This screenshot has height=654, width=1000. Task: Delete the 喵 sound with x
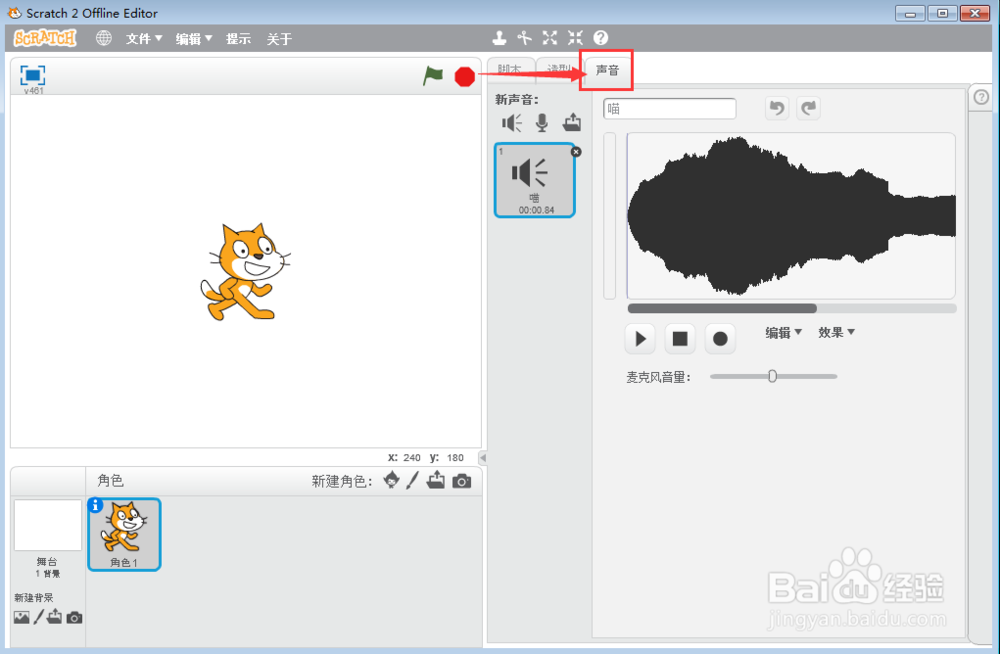point(576,152)
